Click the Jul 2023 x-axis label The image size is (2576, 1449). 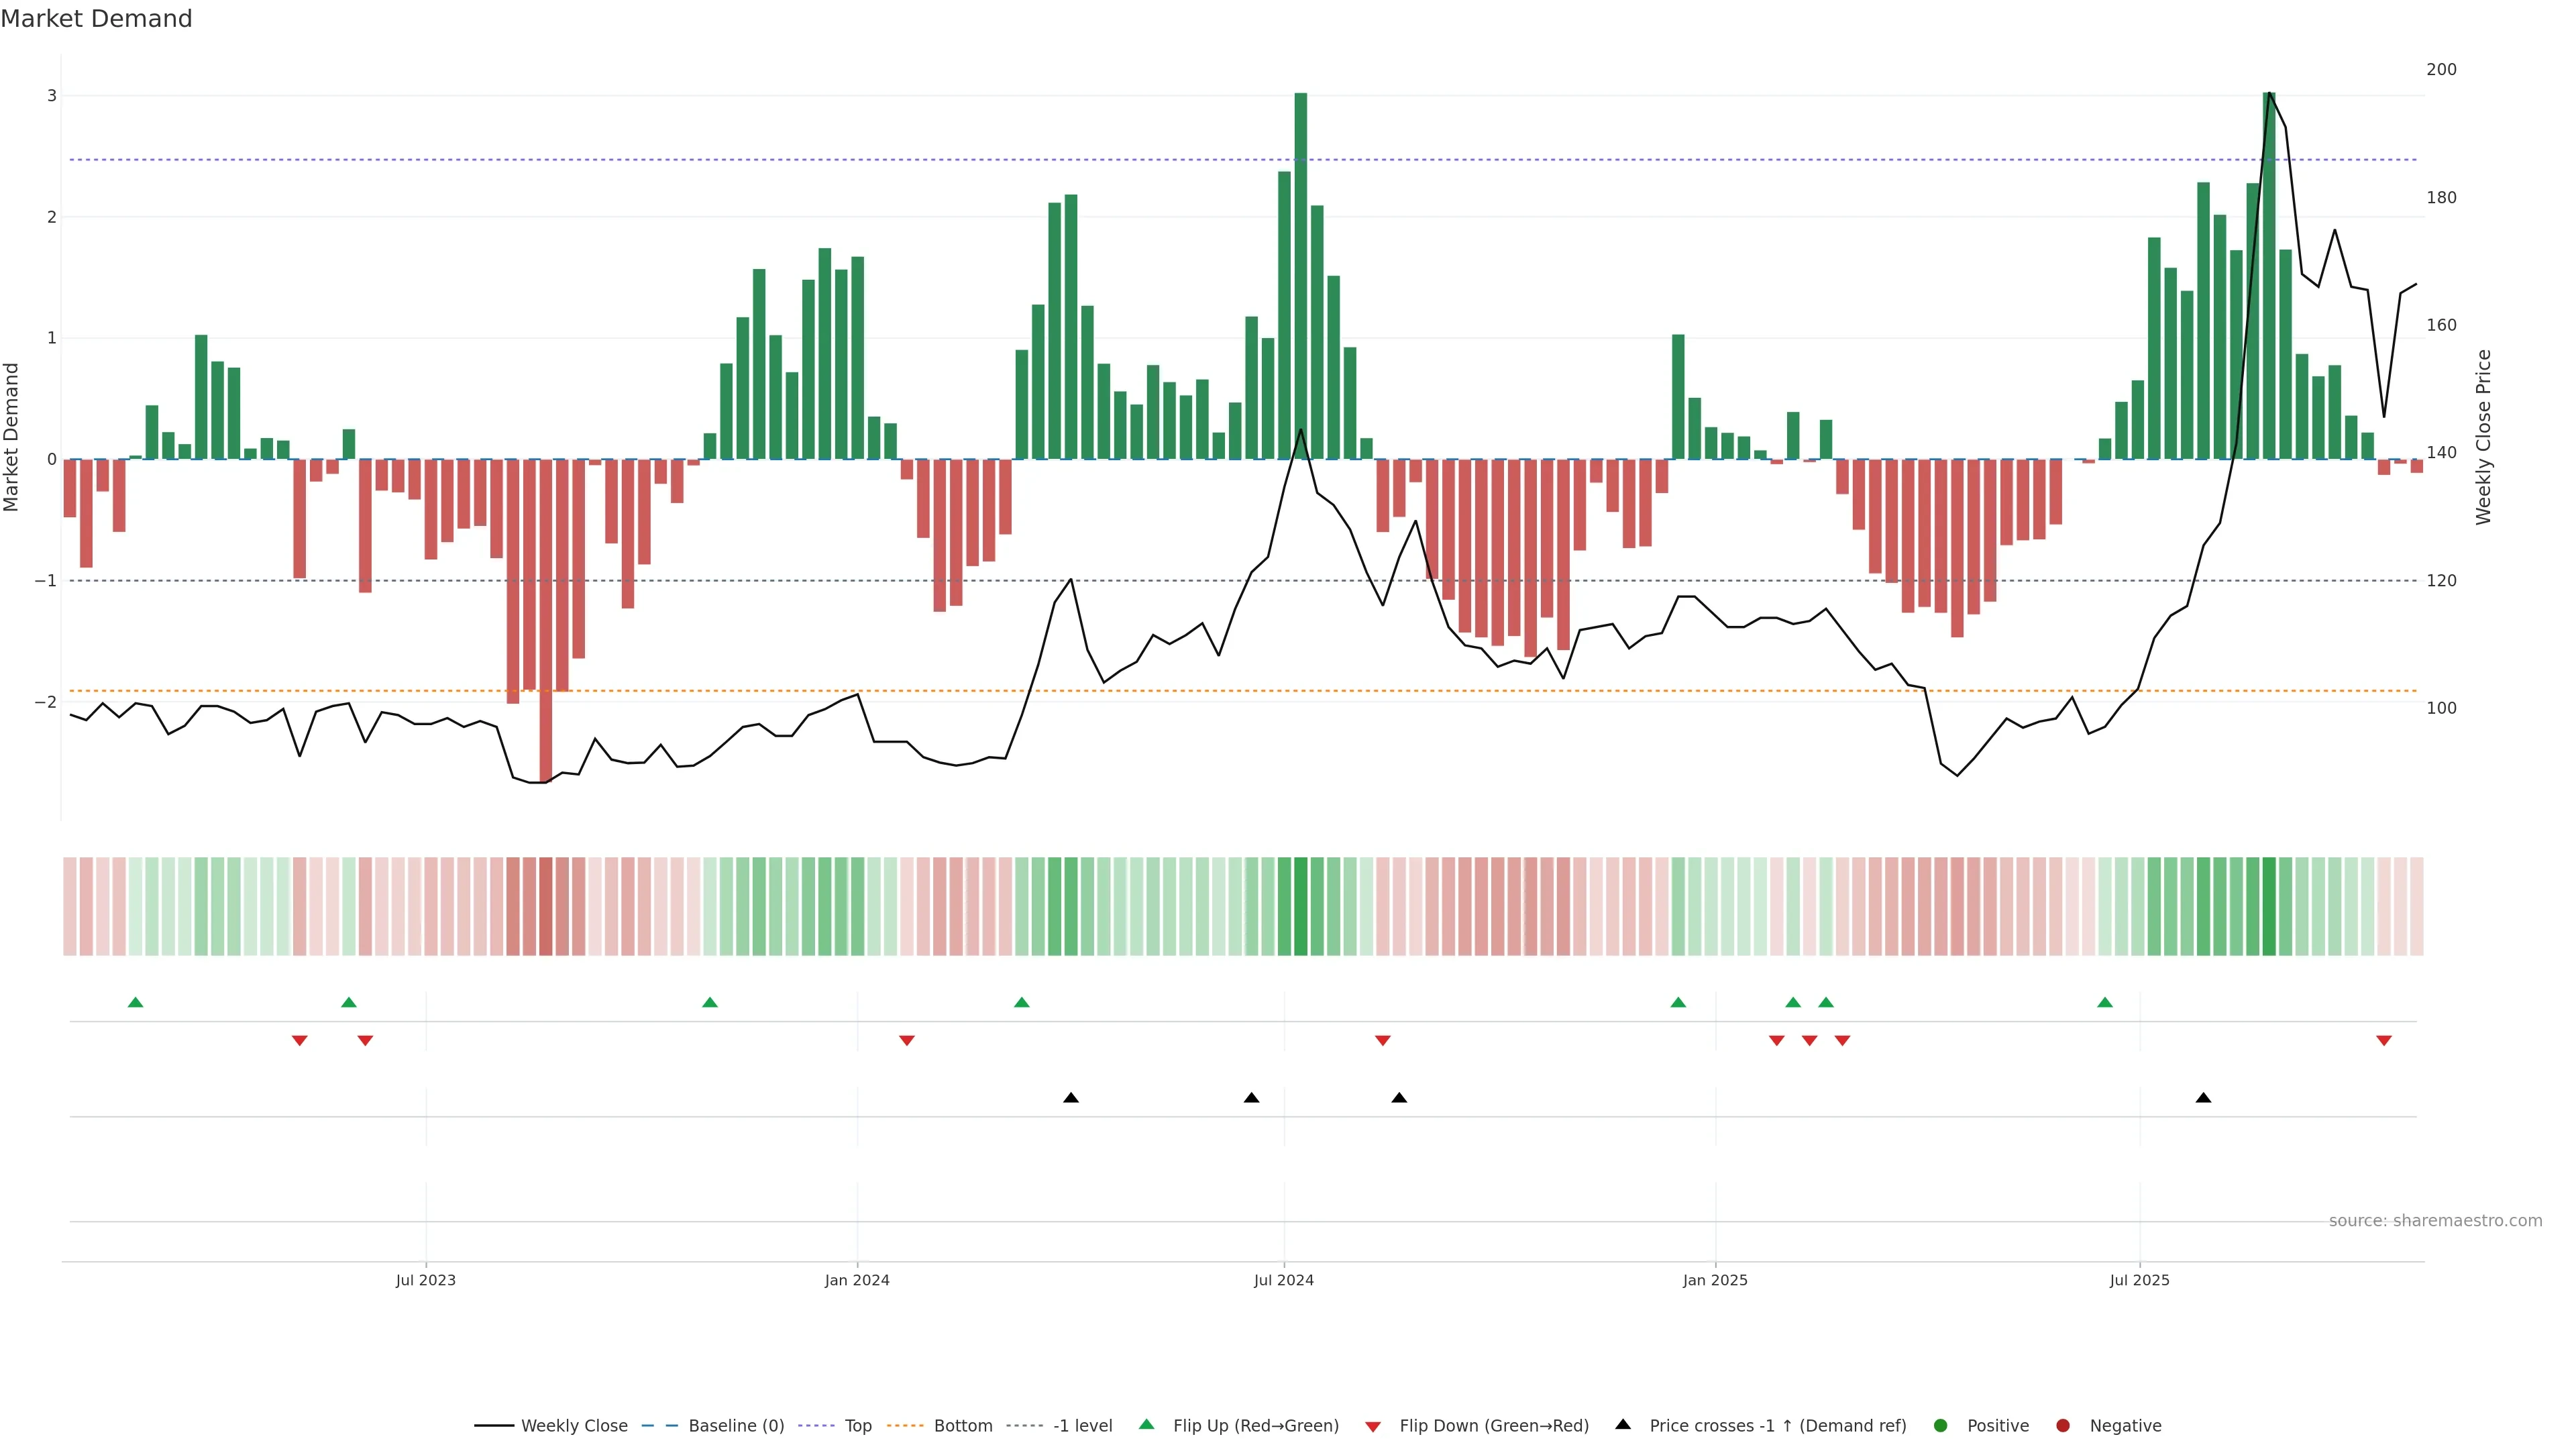click(x=425, y=1280)
